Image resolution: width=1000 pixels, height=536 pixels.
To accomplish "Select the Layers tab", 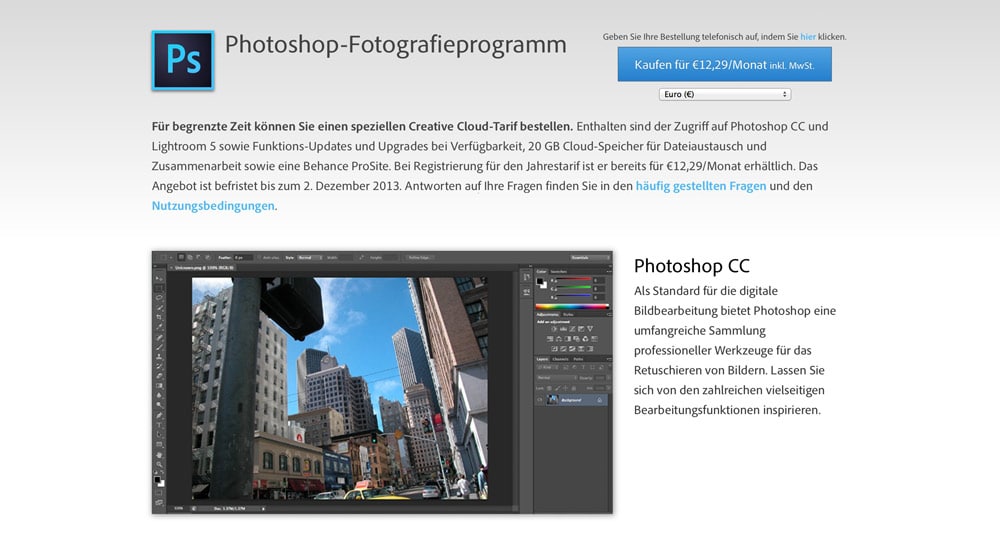I will point(542,359).
